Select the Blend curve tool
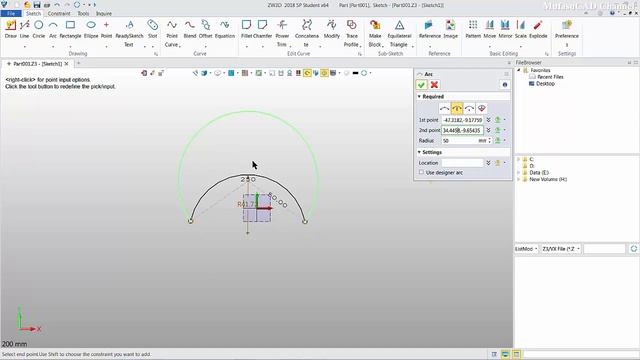 [x=190, y=29]
